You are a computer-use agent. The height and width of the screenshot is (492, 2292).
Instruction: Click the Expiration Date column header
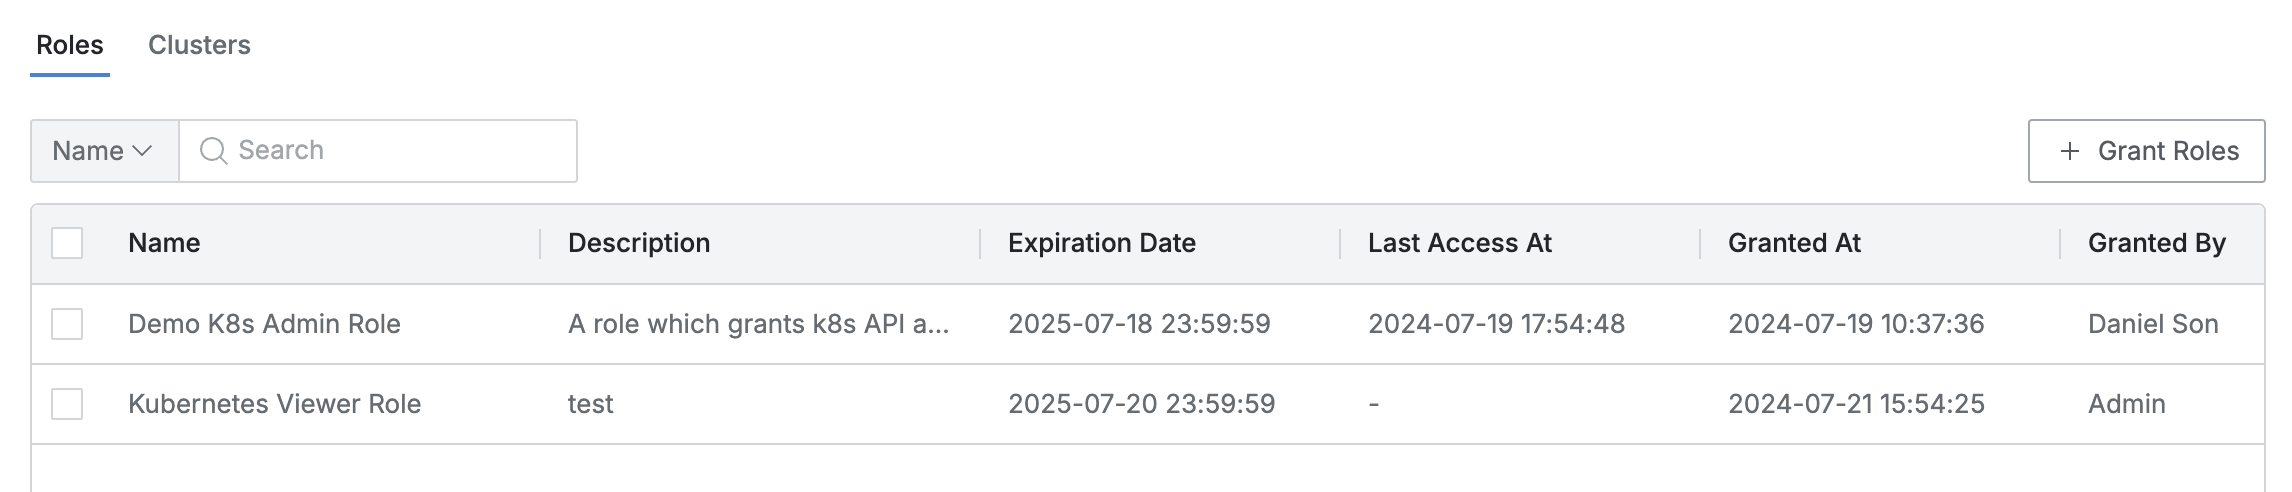[x=1101, y=243]
